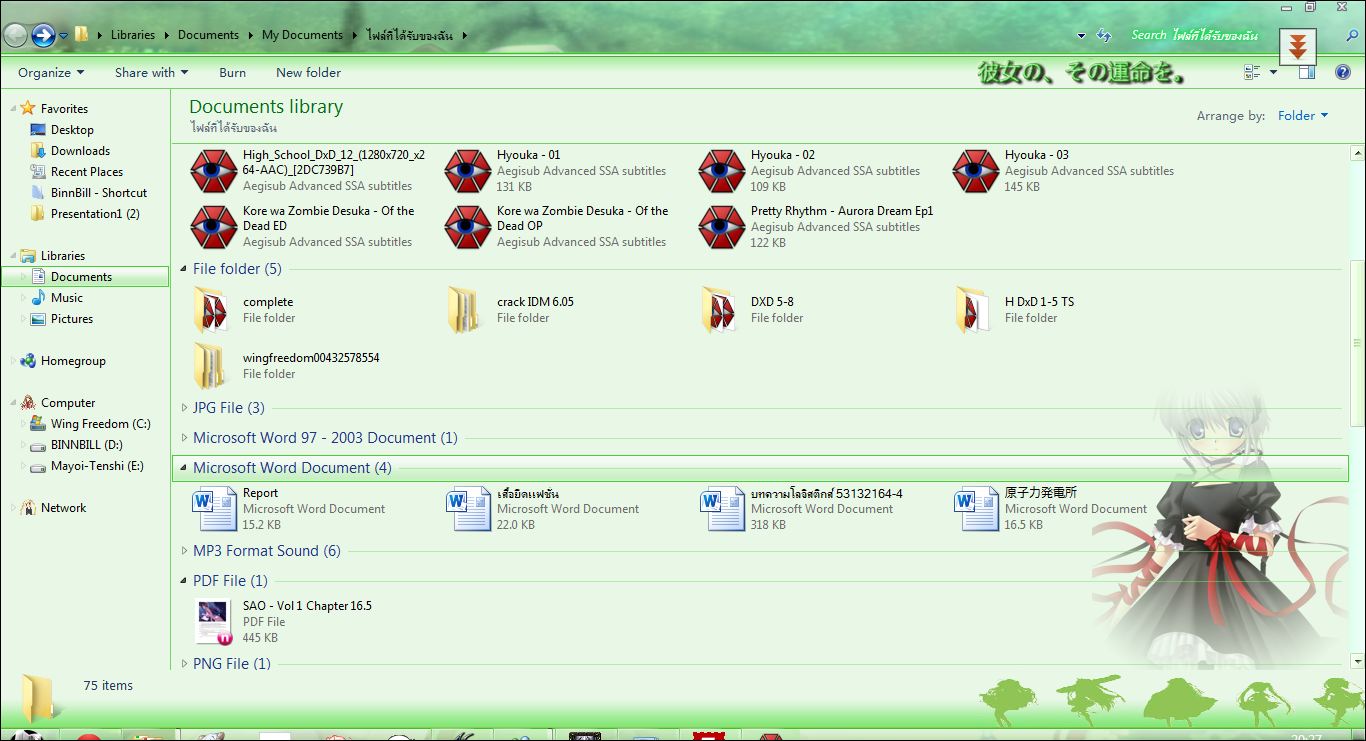Collapse the Computer tree arrow
The width and height of the screenshot is (1366, 741).
(12, 403)
